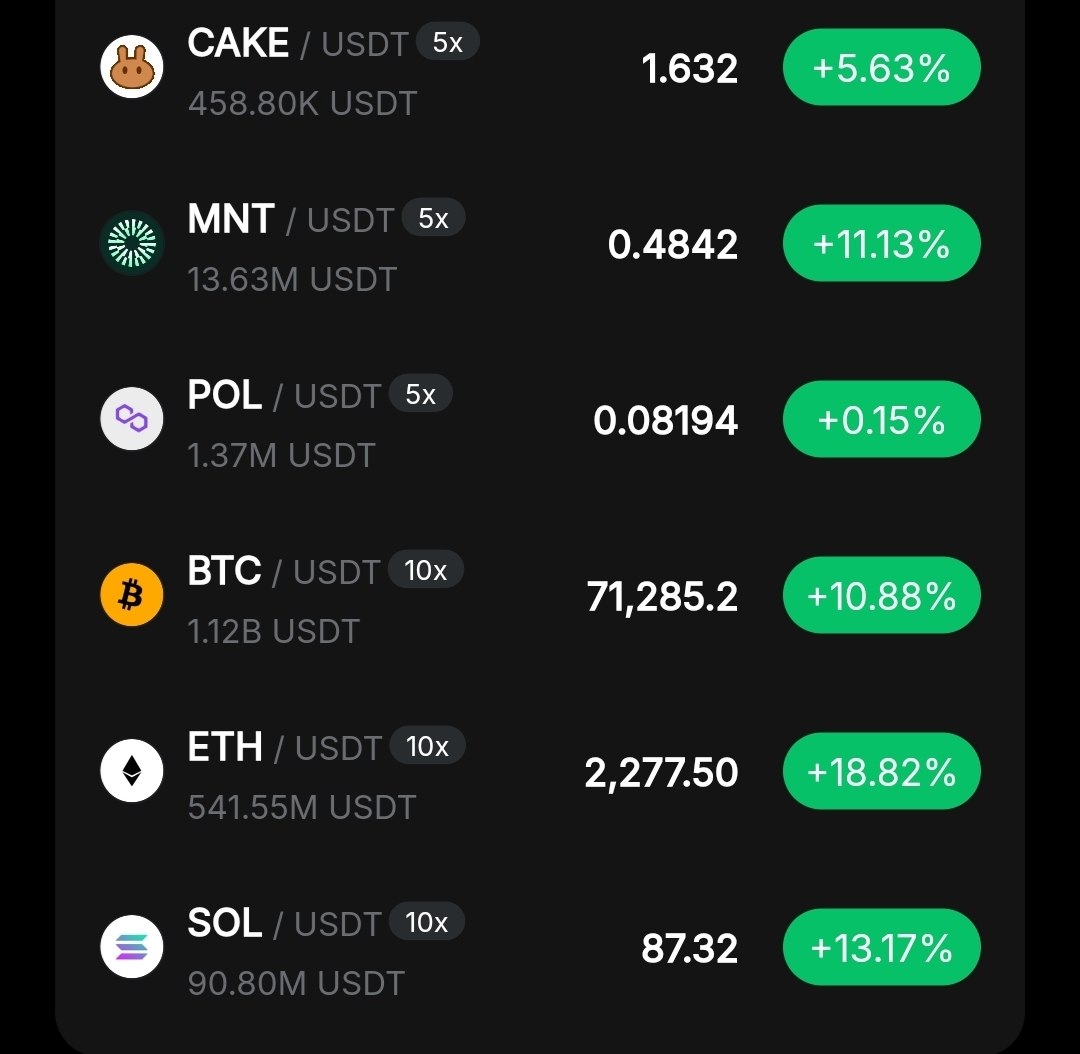Viewport: 1080px width, 1054px height.
Task: Tap the orange Bitcoin coin icon
Action: tap(132, 595)
